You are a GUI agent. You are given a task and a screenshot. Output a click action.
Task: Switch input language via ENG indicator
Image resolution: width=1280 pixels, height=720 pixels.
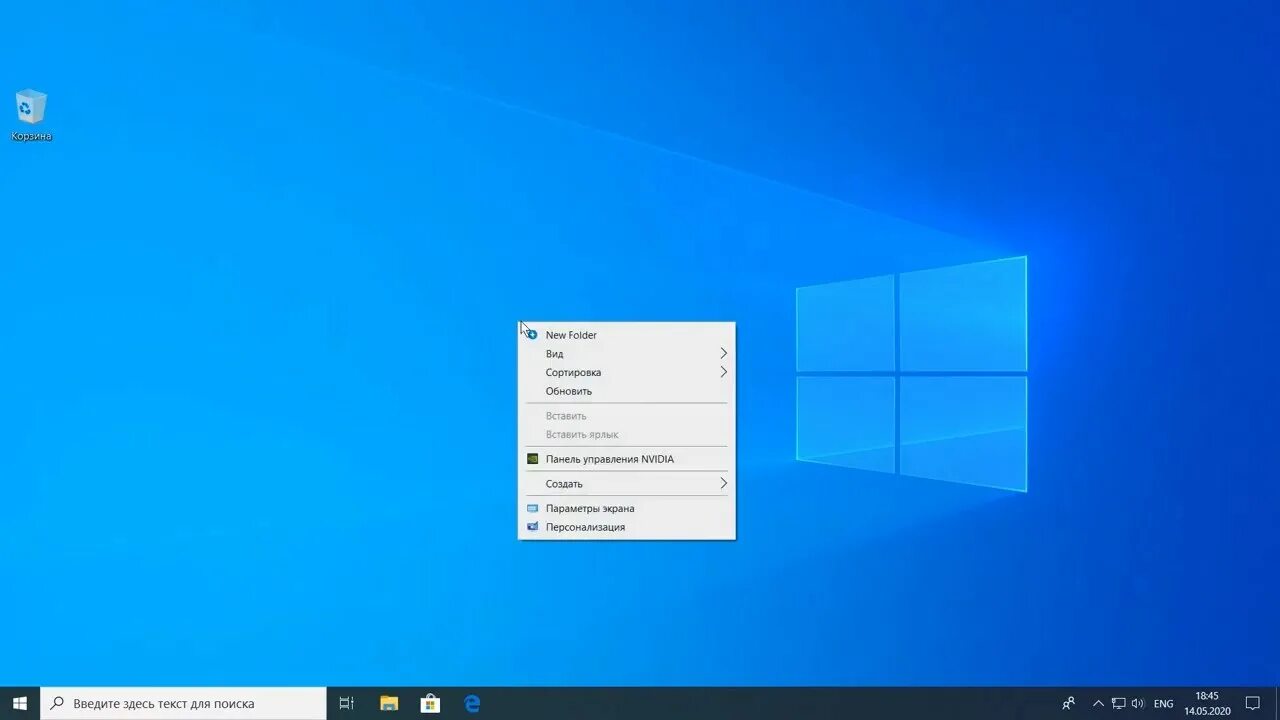[x=1163, y=703]
